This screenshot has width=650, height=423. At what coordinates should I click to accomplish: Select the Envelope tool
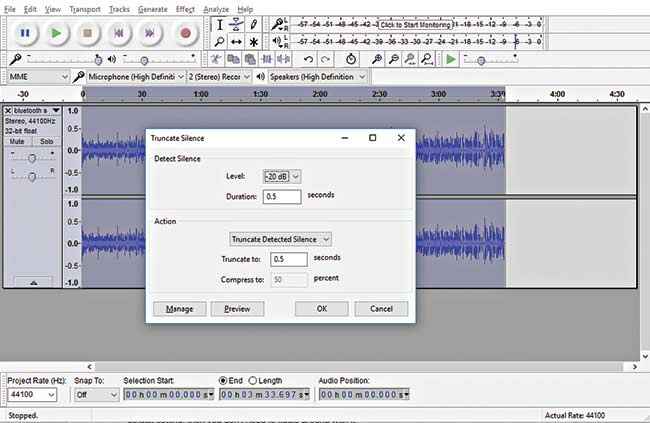[x=236, y=25]
